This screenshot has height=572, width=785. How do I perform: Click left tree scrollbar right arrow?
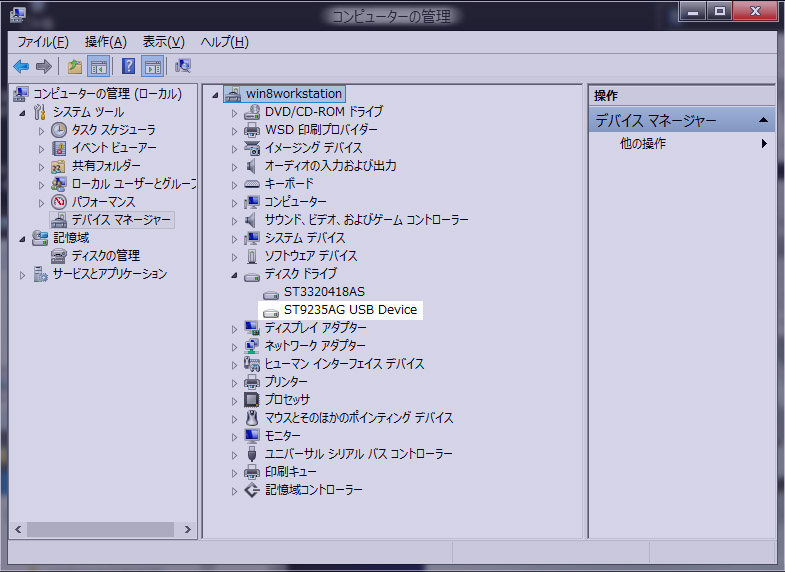click(188, 529)
